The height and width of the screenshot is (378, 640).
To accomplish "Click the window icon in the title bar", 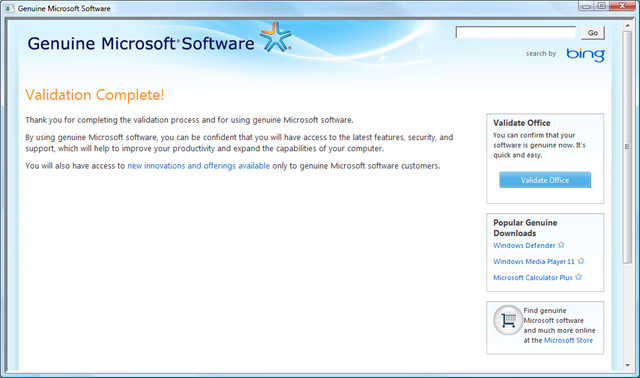I will (x=9, y=8).
